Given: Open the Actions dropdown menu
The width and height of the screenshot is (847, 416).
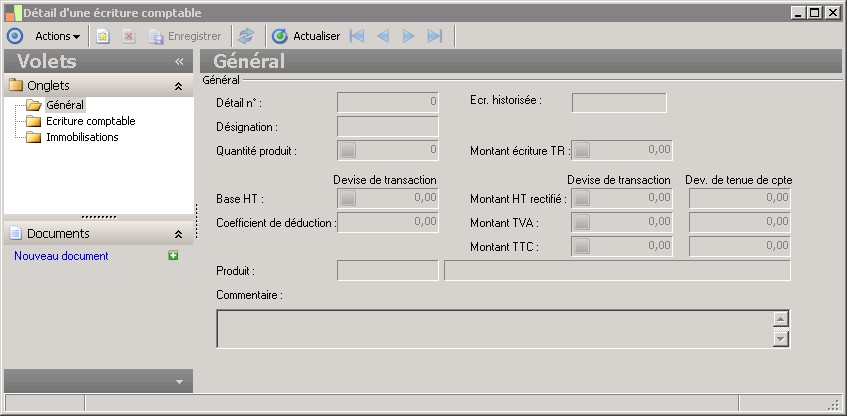Looking at the screenshot, I should click(57, 36).
